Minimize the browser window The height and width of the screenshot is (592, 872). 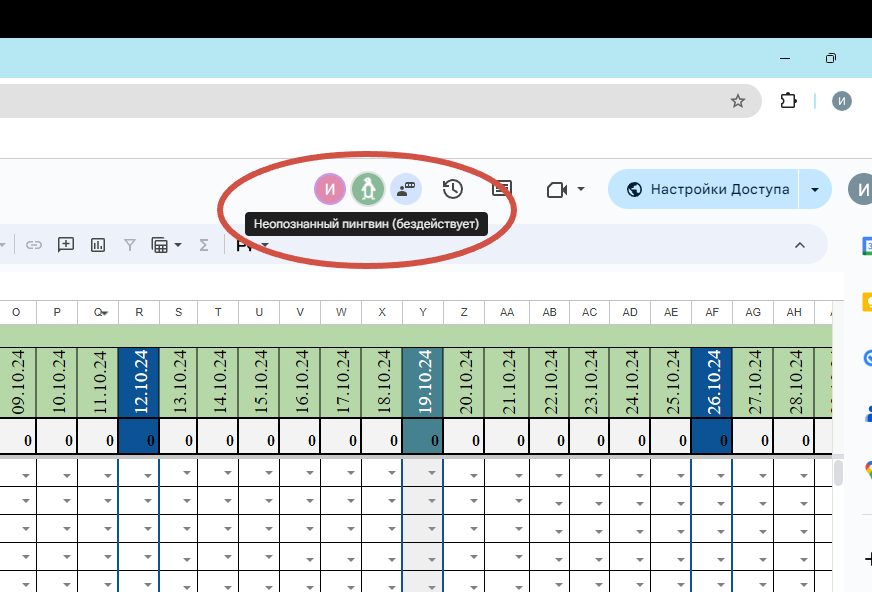(785, 58)
